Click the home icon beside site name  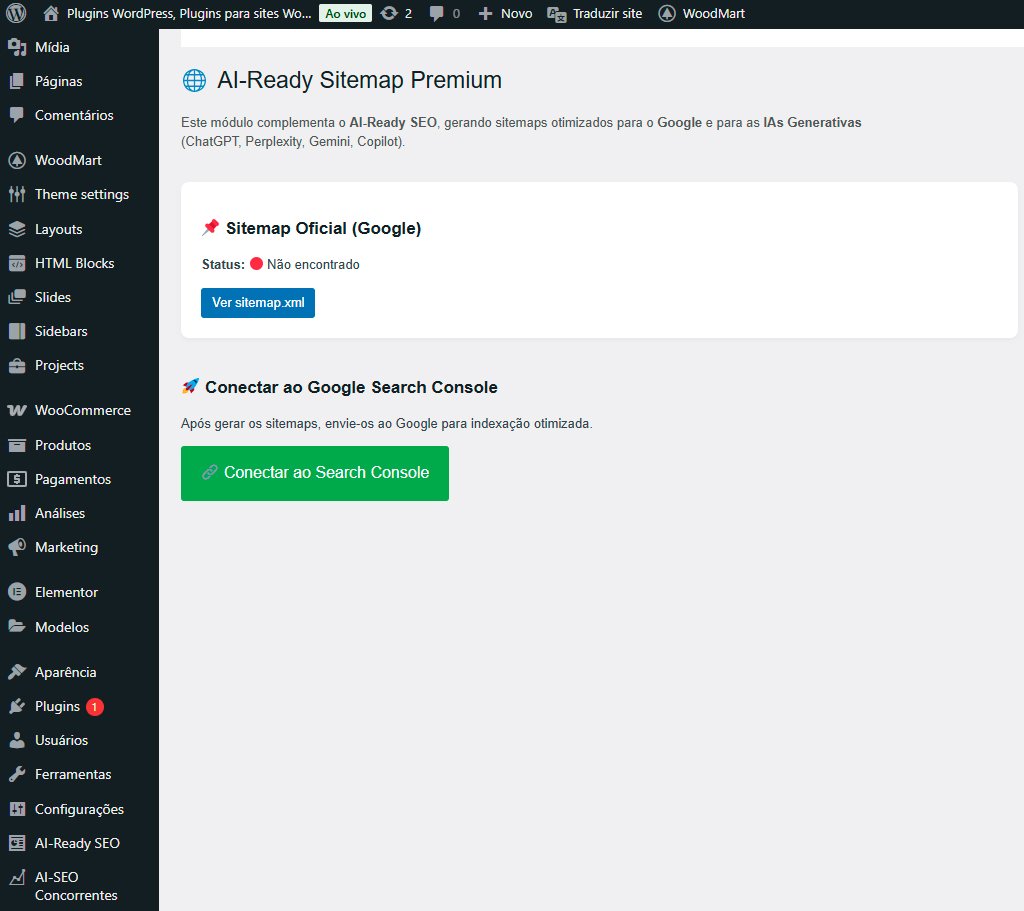51,14
